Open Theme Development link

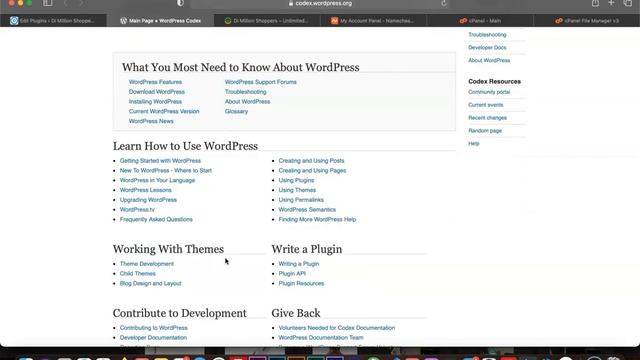(x=147, y=264)
